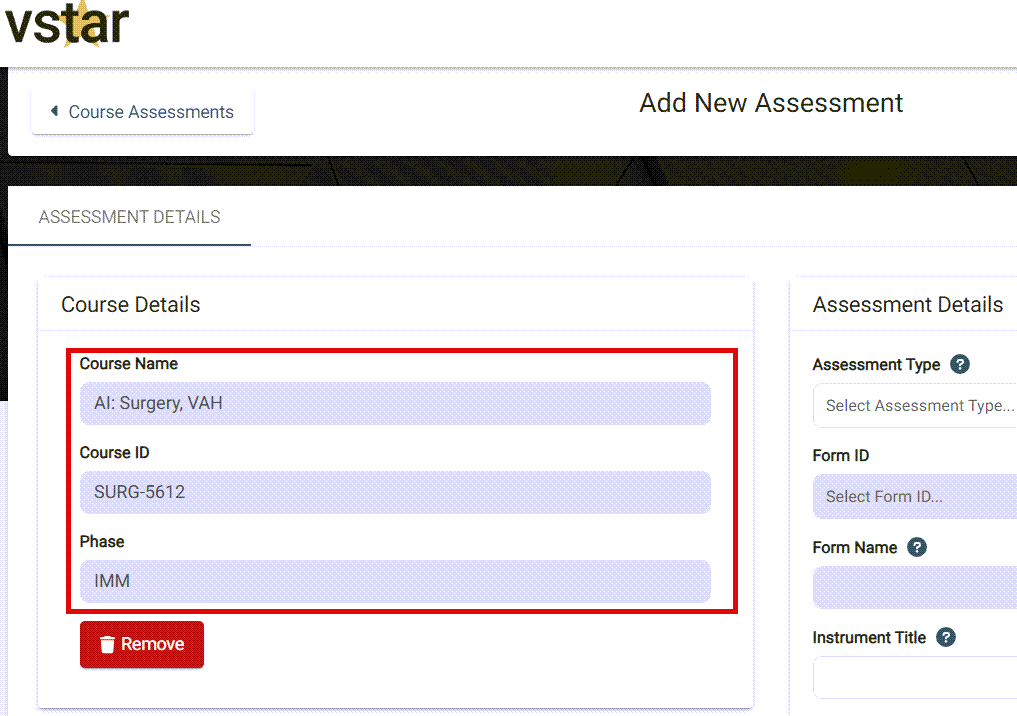Click the Course Details panel header
This screenshot has width=1017, height=716.
131,305
